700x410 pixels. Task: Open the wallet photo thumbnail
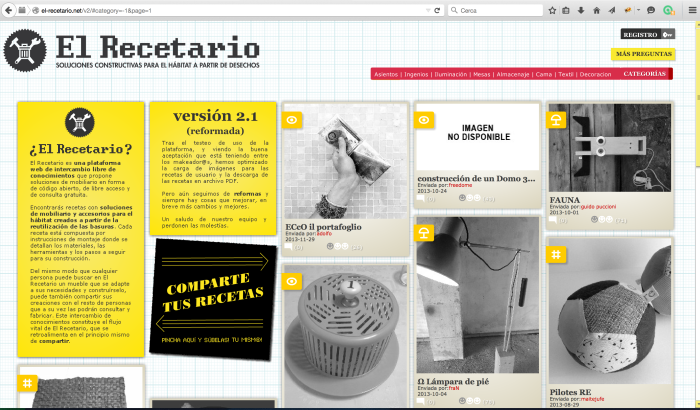(346, 161)
